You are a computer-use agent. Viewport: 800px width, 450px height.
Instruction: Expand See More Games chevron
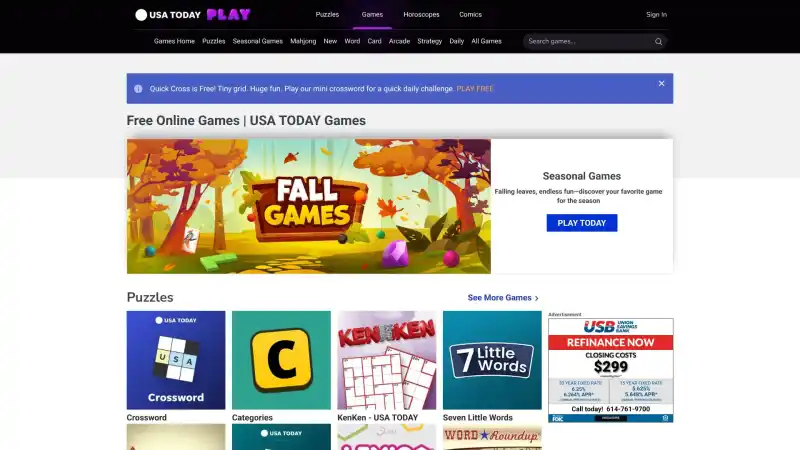(537, 298)
